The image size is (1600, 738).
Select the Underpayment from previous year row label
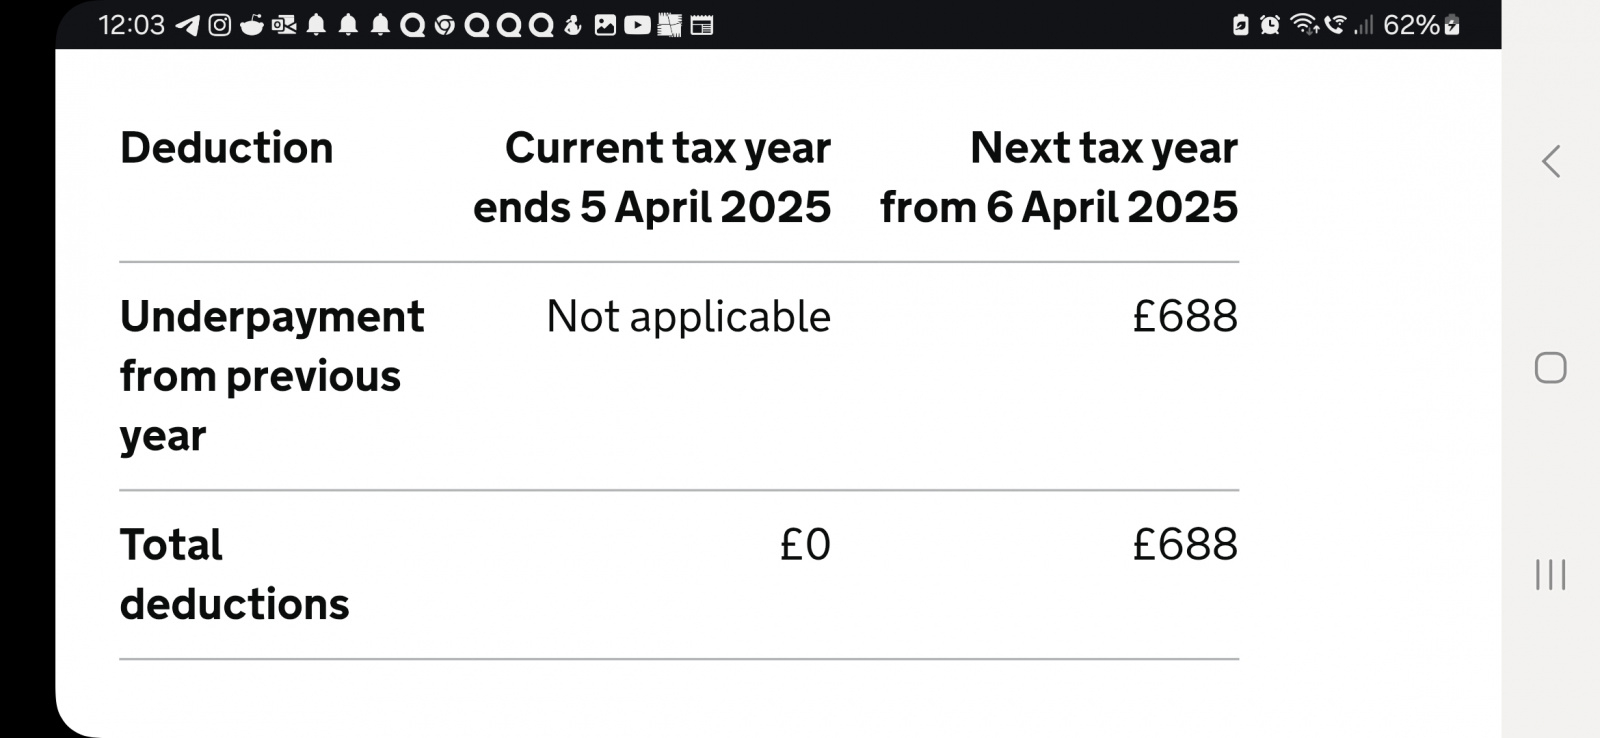point(272,376)
